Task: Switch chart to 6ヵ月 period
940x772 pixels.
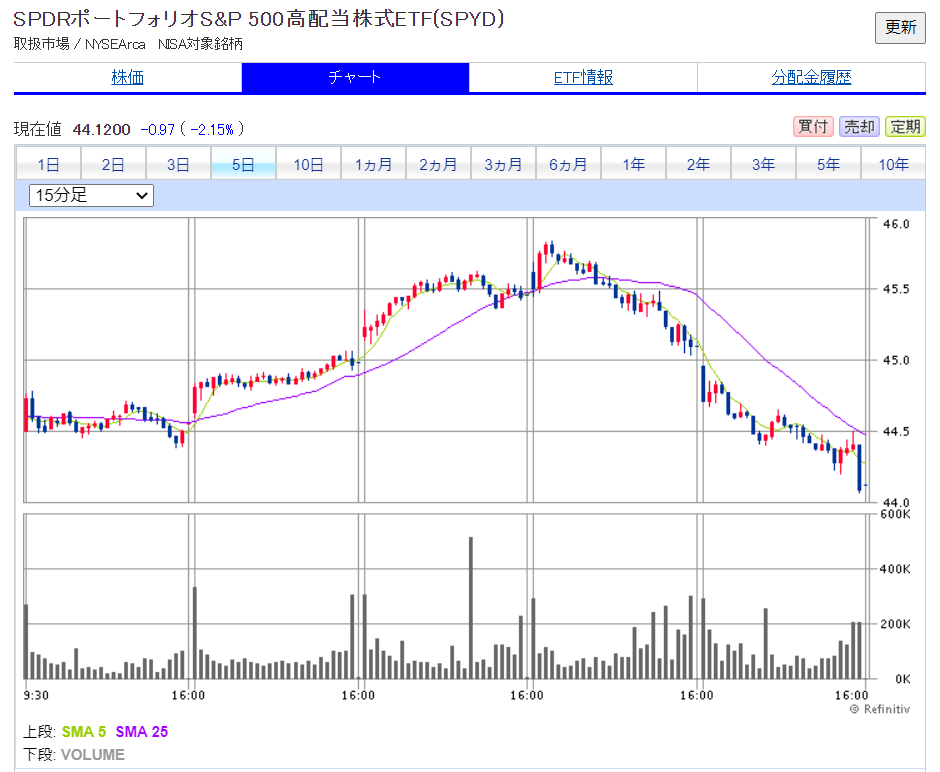Action: (x=568, y=164)
